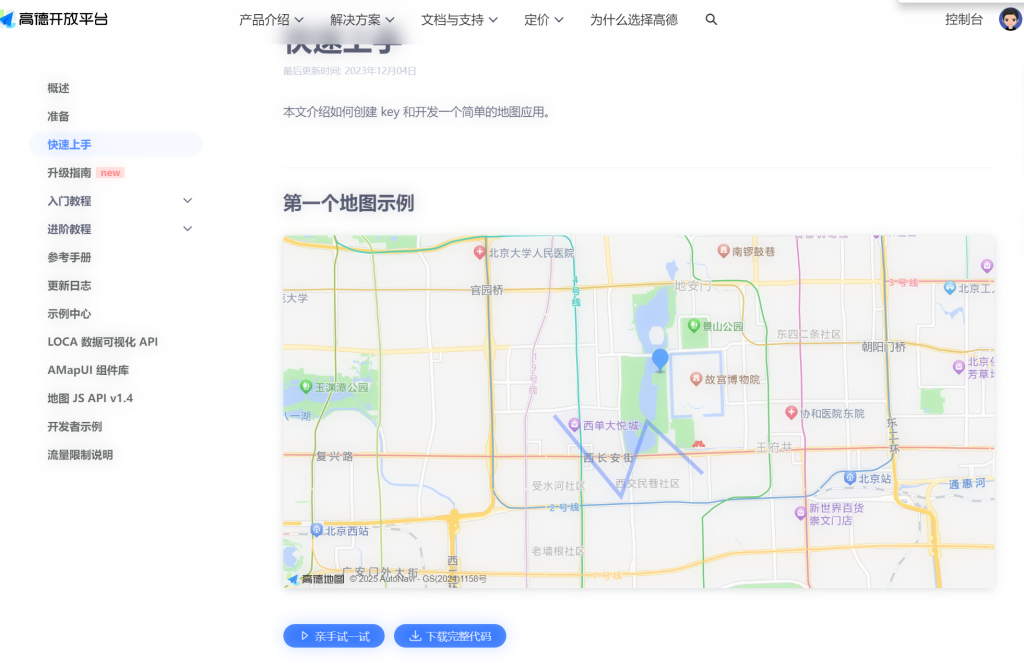
Task: Click the 北京站 railway station icon
Action: tap(850, 478)
